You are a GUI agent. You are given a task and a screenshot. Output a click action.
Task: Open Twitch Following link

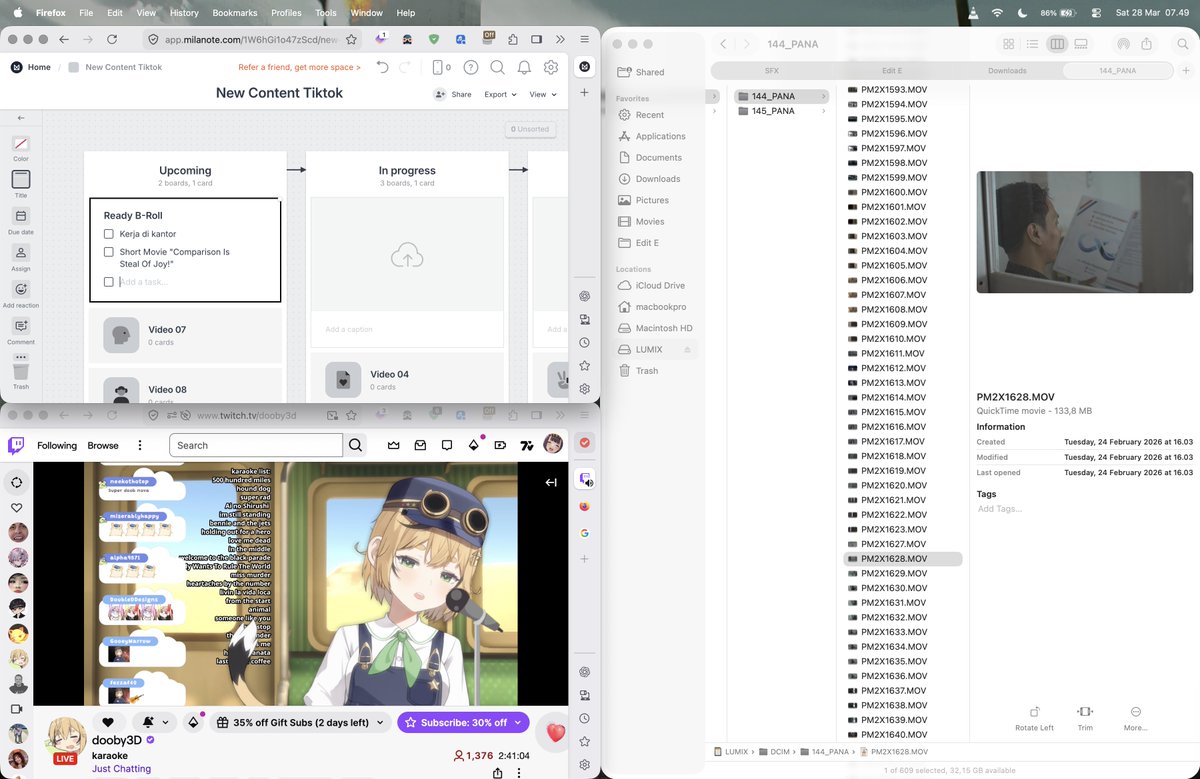[57, 445]
